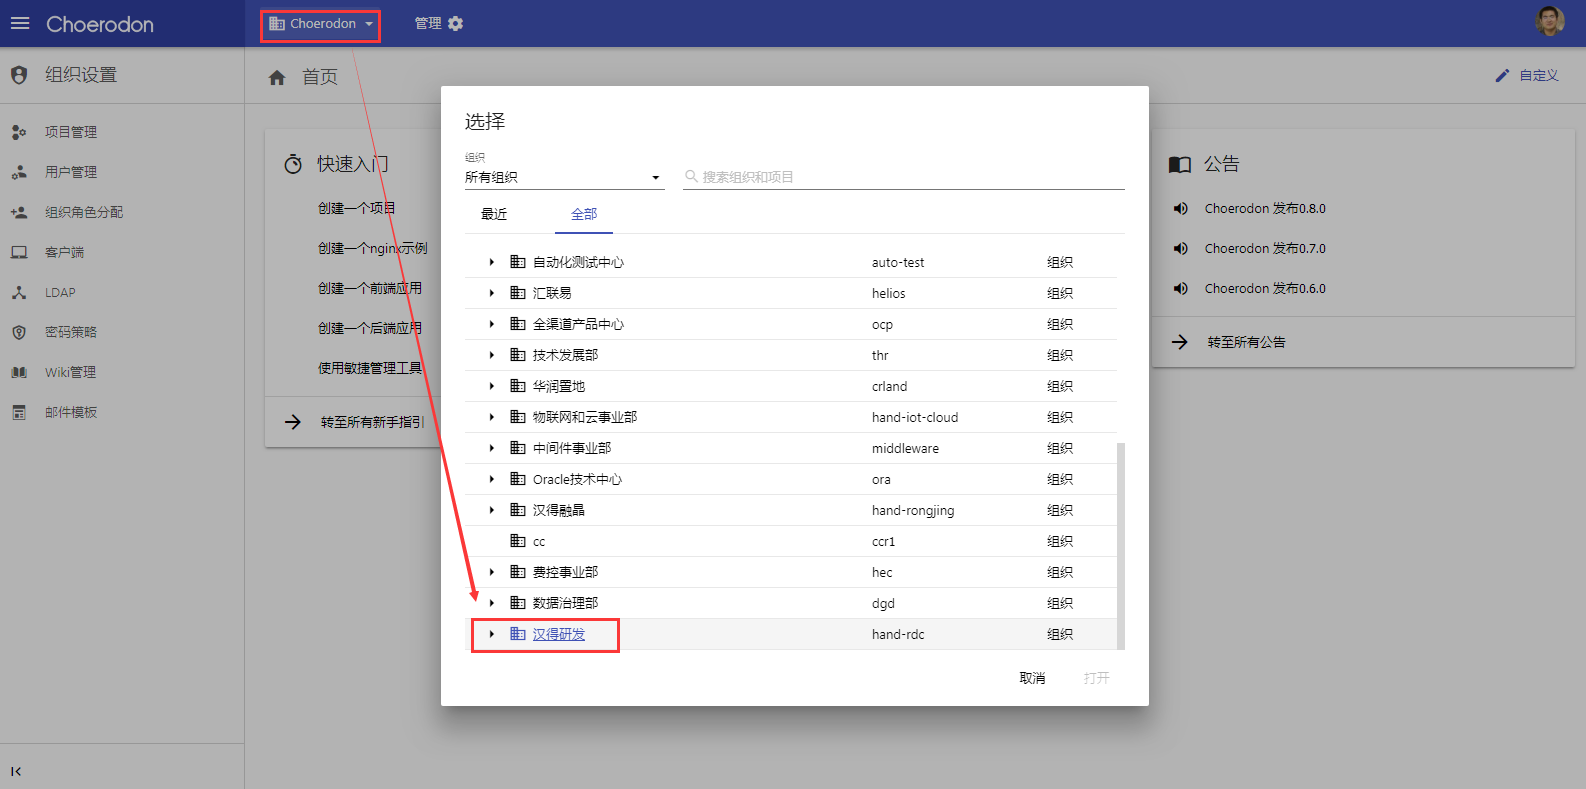
Task: Expand the 费控事业部 row
Action: [x=492, y=572]
